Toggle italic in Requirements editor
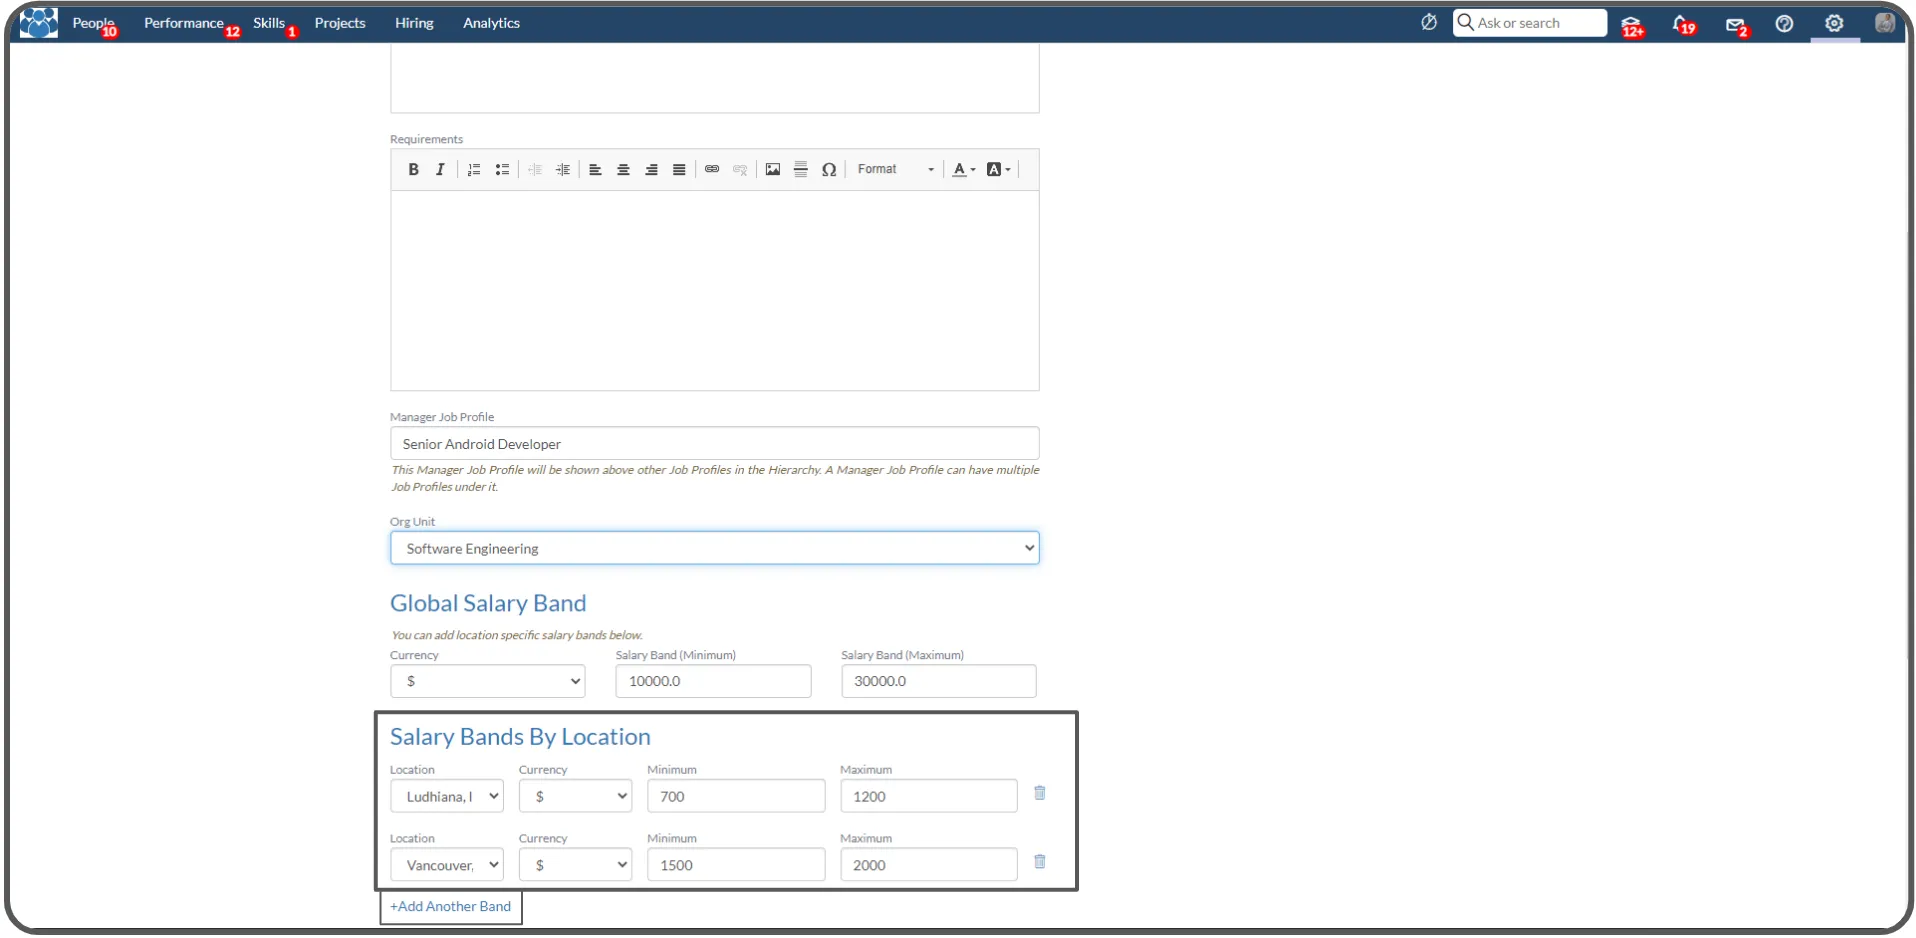Viewport: 1916px width, 938px height. tap(440, 170)
